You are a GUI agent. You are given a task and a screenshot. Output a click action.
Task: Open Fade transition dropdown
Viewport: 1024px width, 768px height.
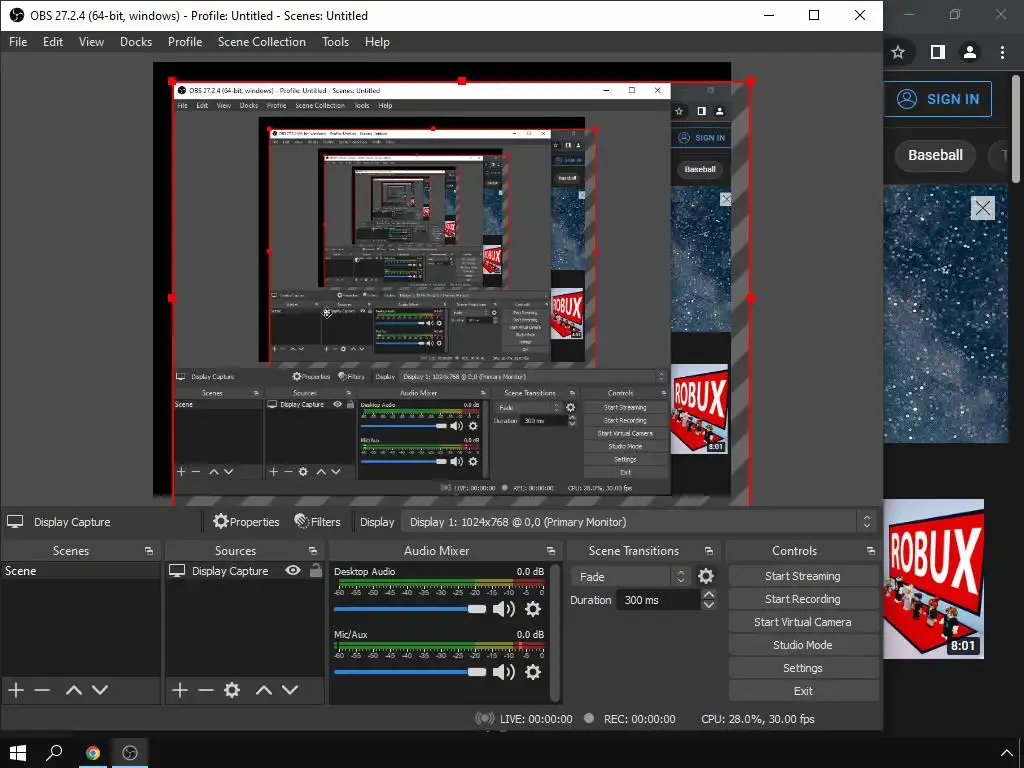pyautogui.click(x=630, y=577)
